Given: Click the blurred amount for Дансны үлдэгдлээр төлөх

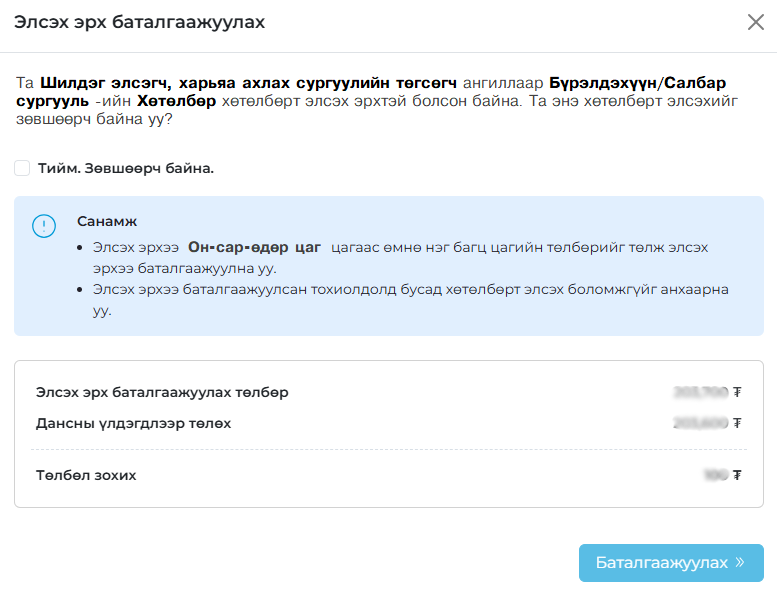Looking at the screenshot, I should (x=701, y=423).
